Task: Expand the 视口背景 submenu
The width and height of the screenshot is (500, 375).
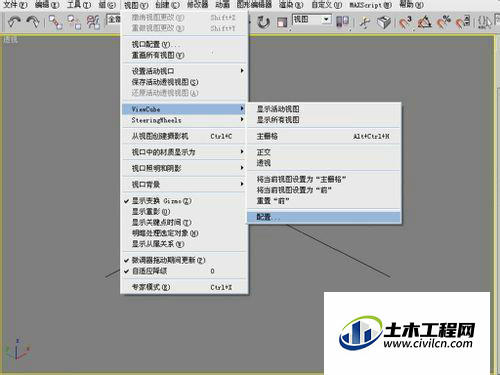Action: 184,184
